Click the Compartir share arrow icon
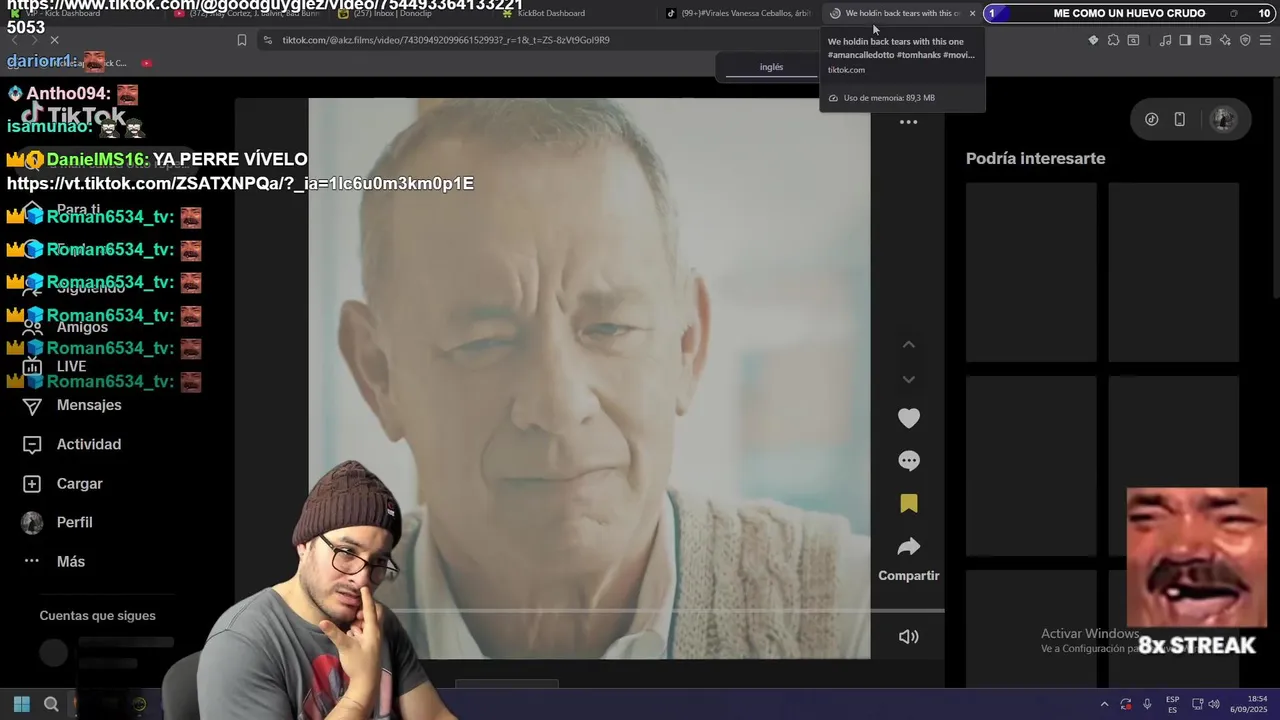The height and width of the screenshot is (720, 1280). click(908, 547)
